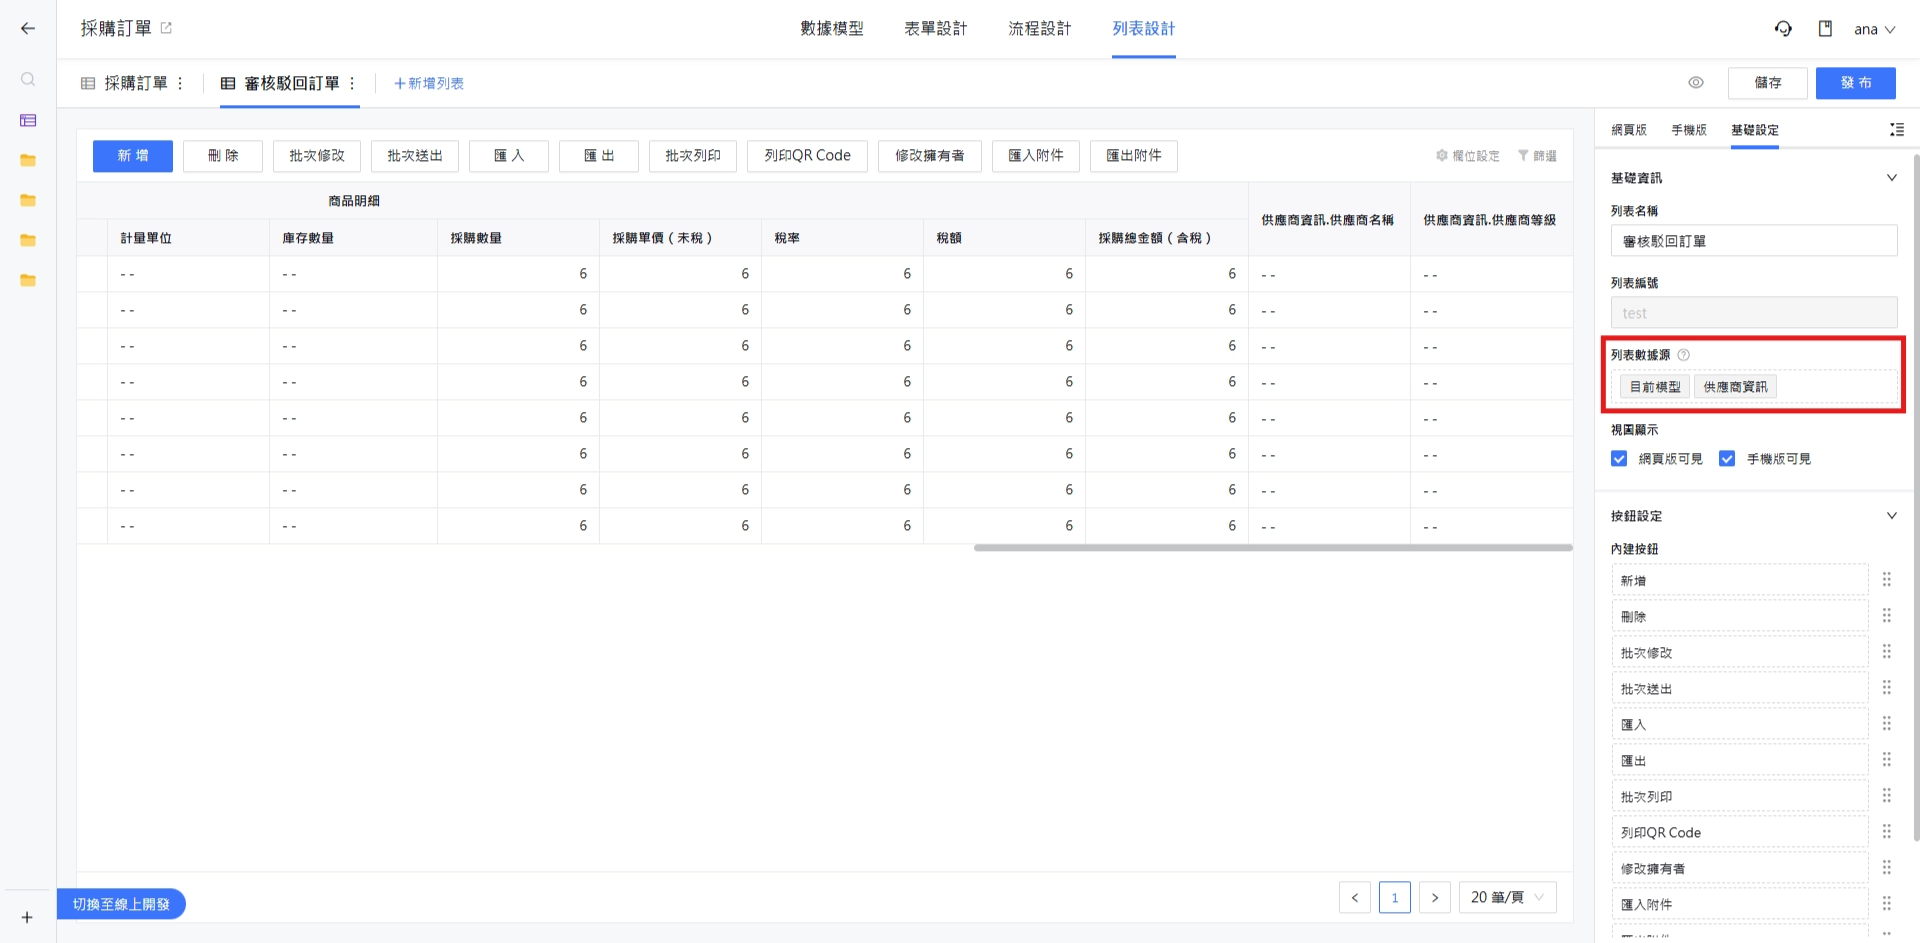Screen dimensions: 1920x943
Task: Use drag handle of 批次列印 built-in button
Action: pyautogui.click(x=1887, y=796)
